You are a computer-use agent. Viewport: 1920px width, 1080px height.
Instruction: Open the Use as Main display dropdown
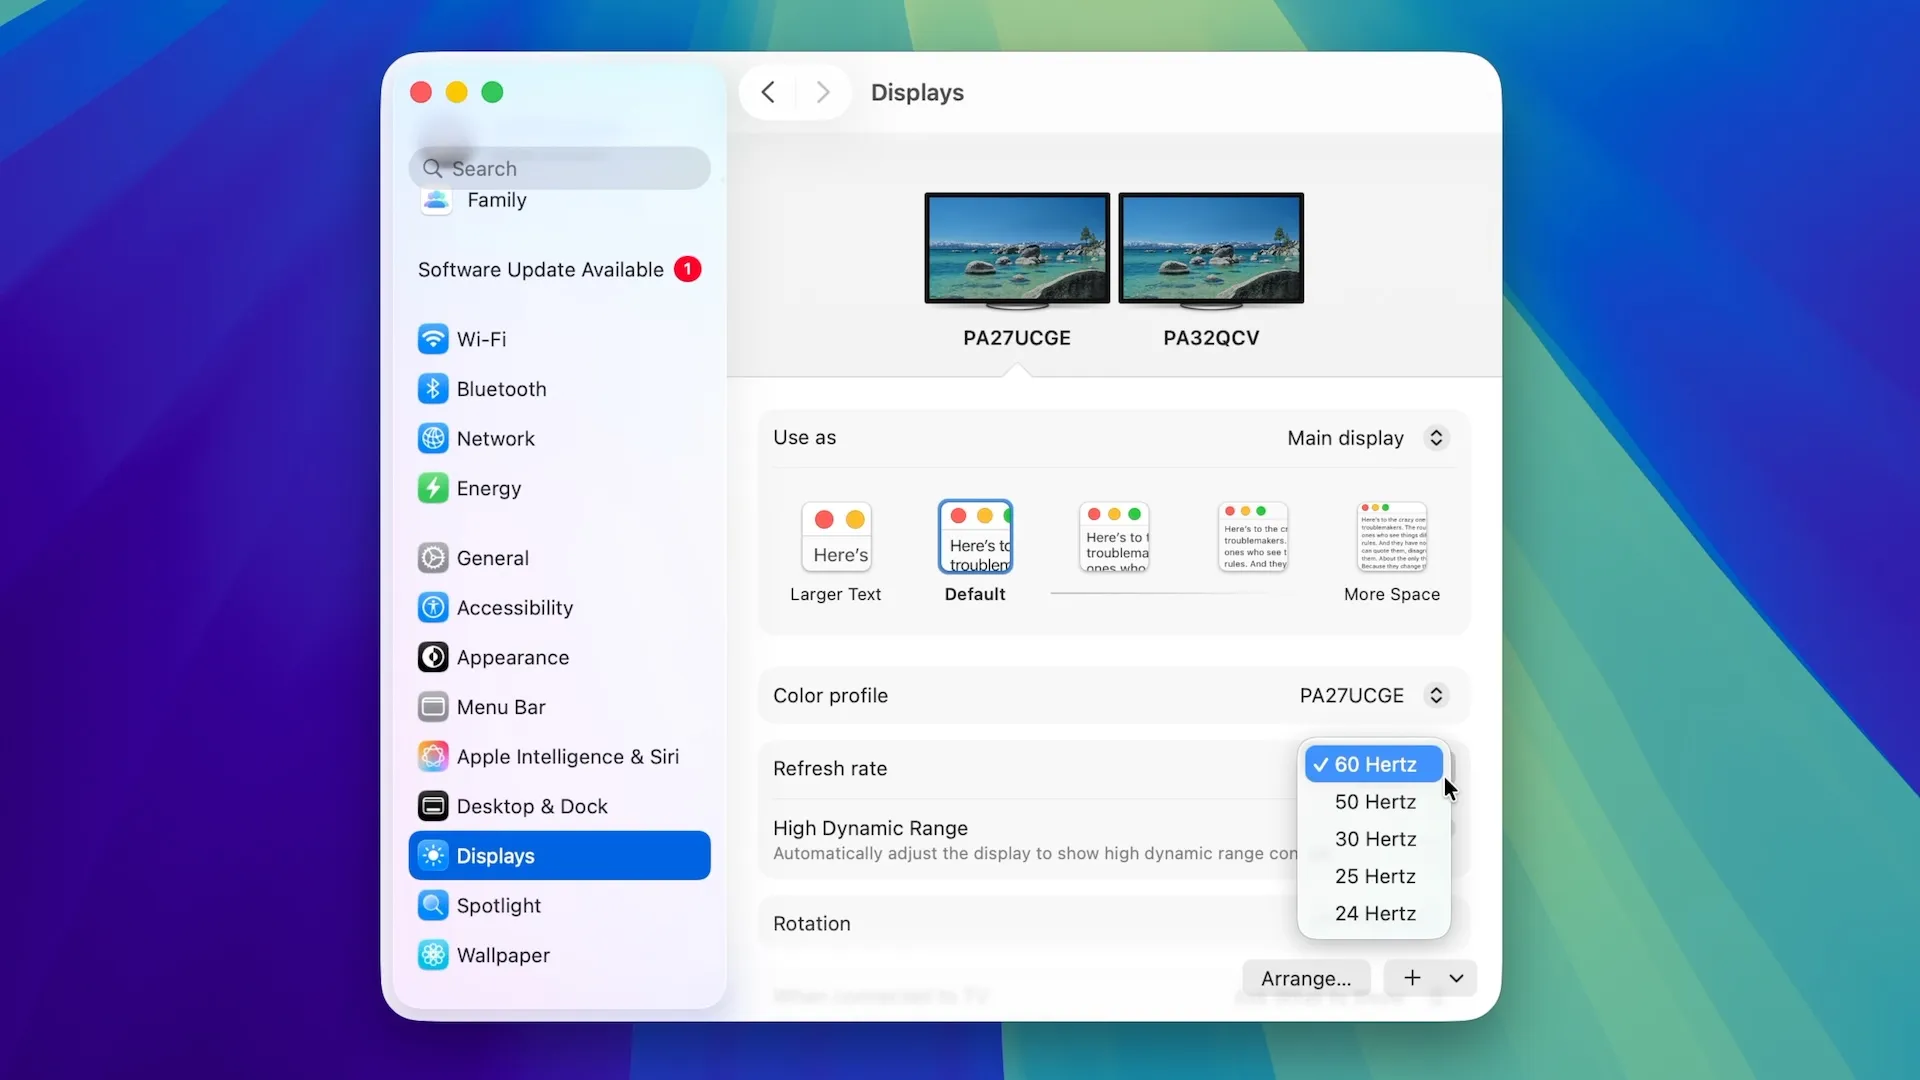pos(1436,438)
